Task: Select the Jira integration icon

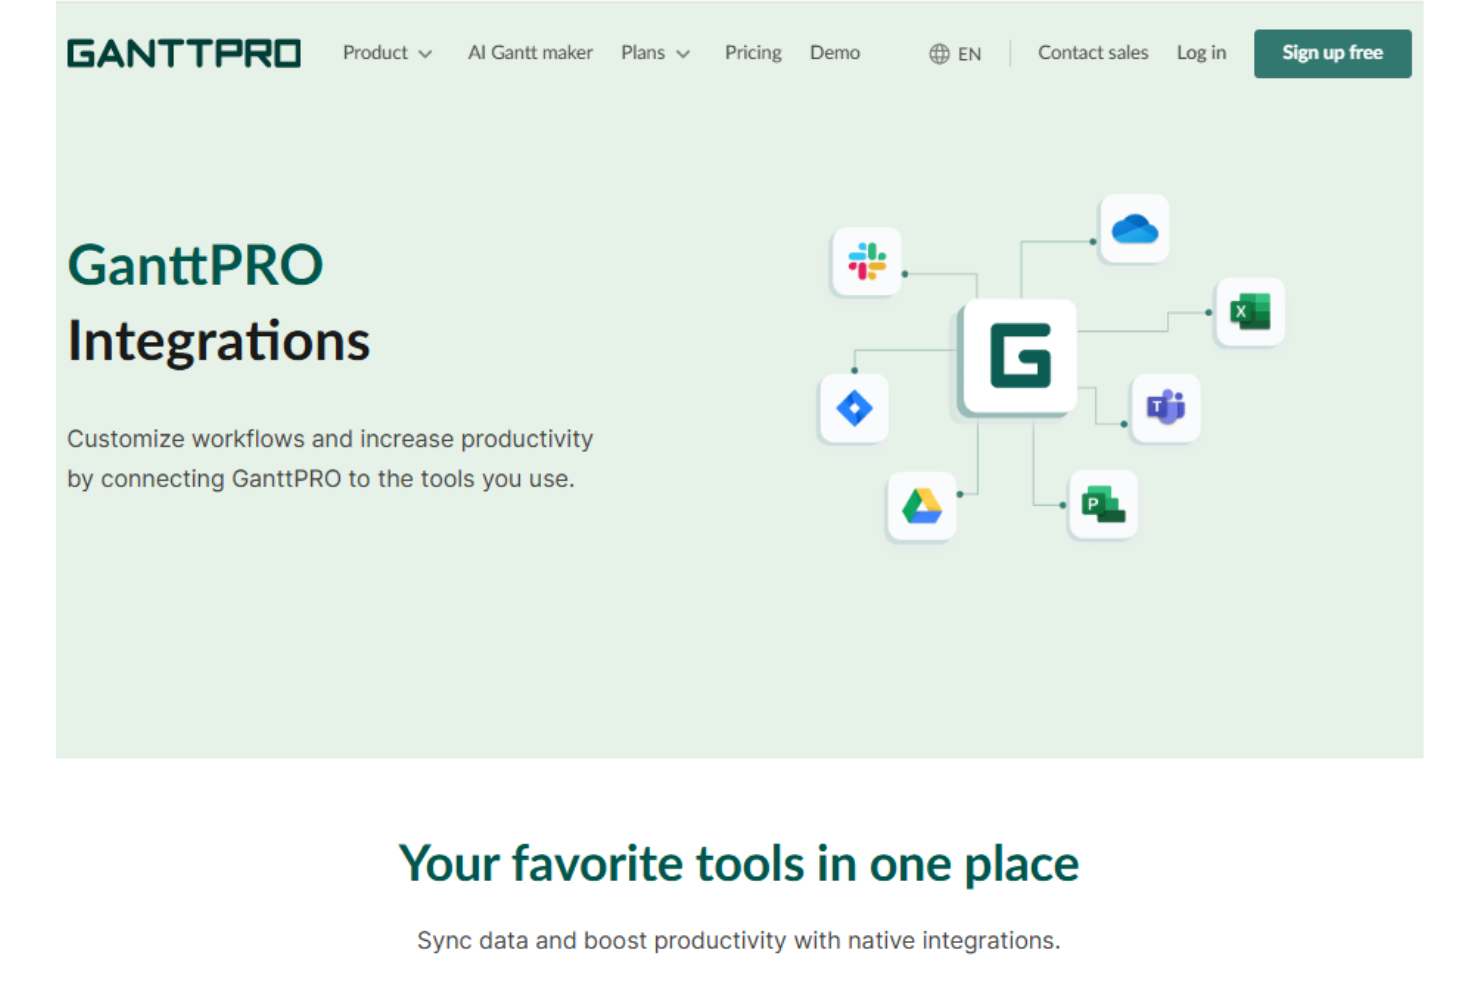Action: (853, 407)
